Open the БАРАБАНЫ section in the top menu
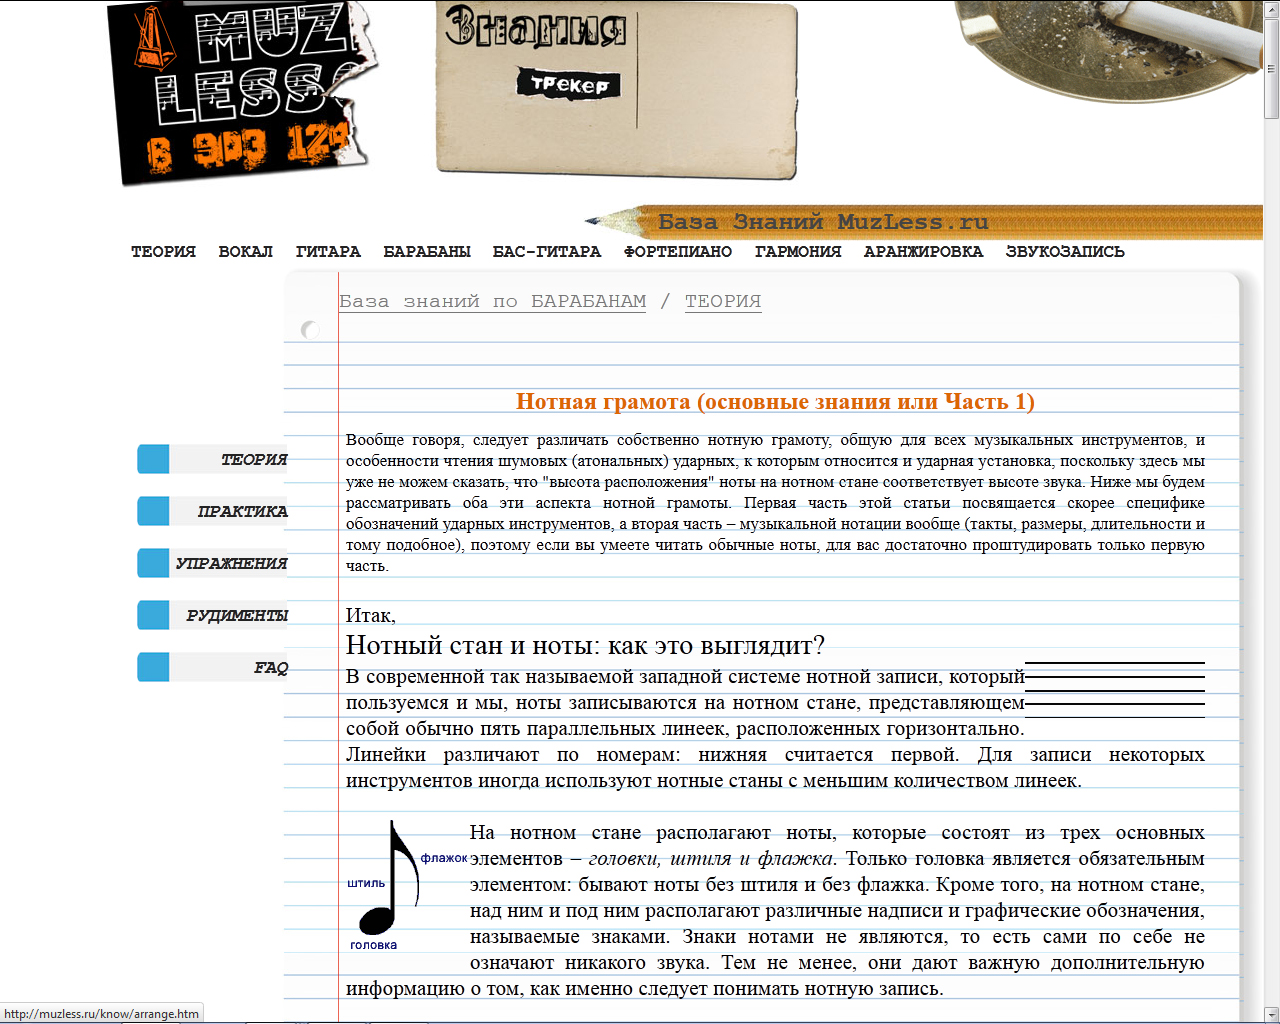Screen dimensions: 1280x1024 427,252
